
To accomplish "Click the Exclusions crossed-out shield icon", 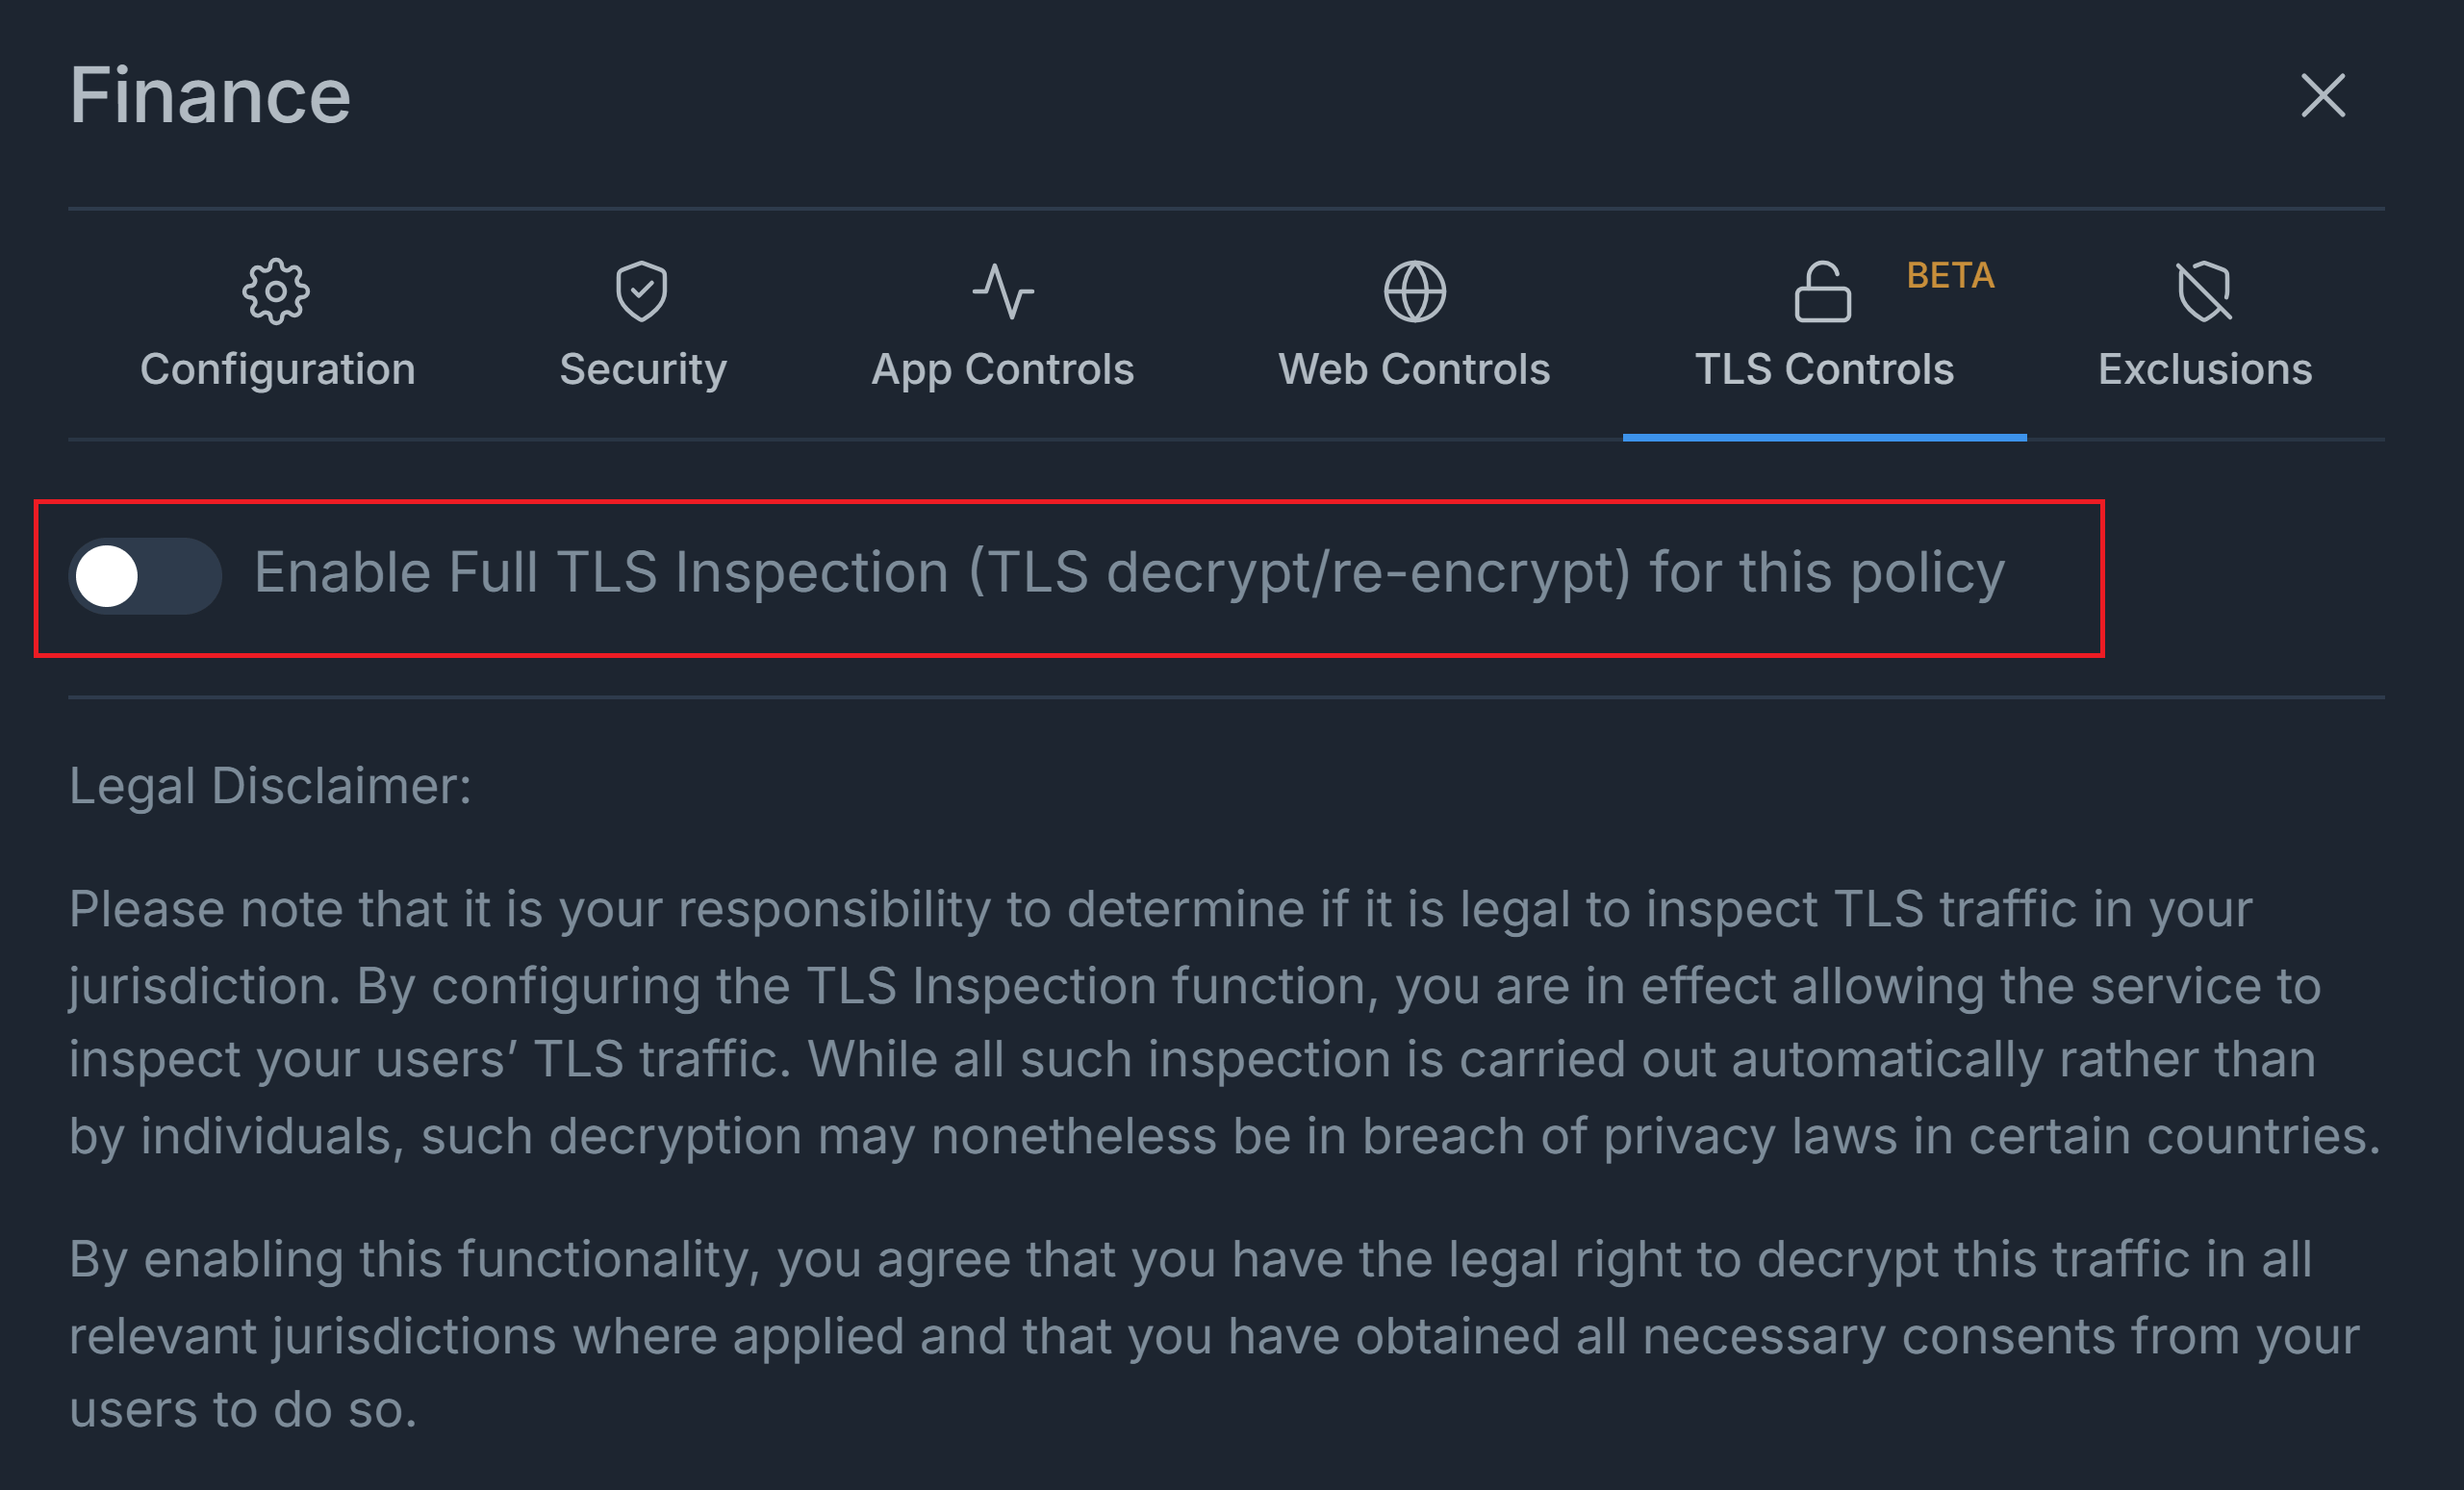I will tap(2204, 292).
